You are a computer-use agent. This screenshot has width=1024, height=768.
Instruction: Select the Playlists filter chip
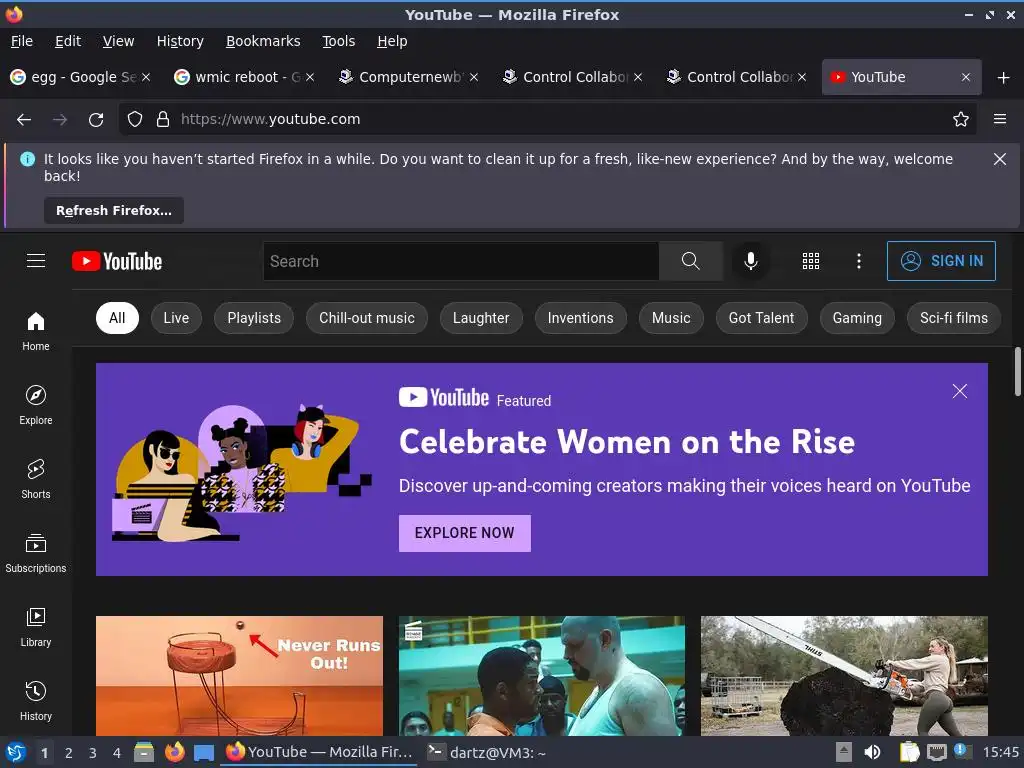pyautogui.click(x=254, y=318)
